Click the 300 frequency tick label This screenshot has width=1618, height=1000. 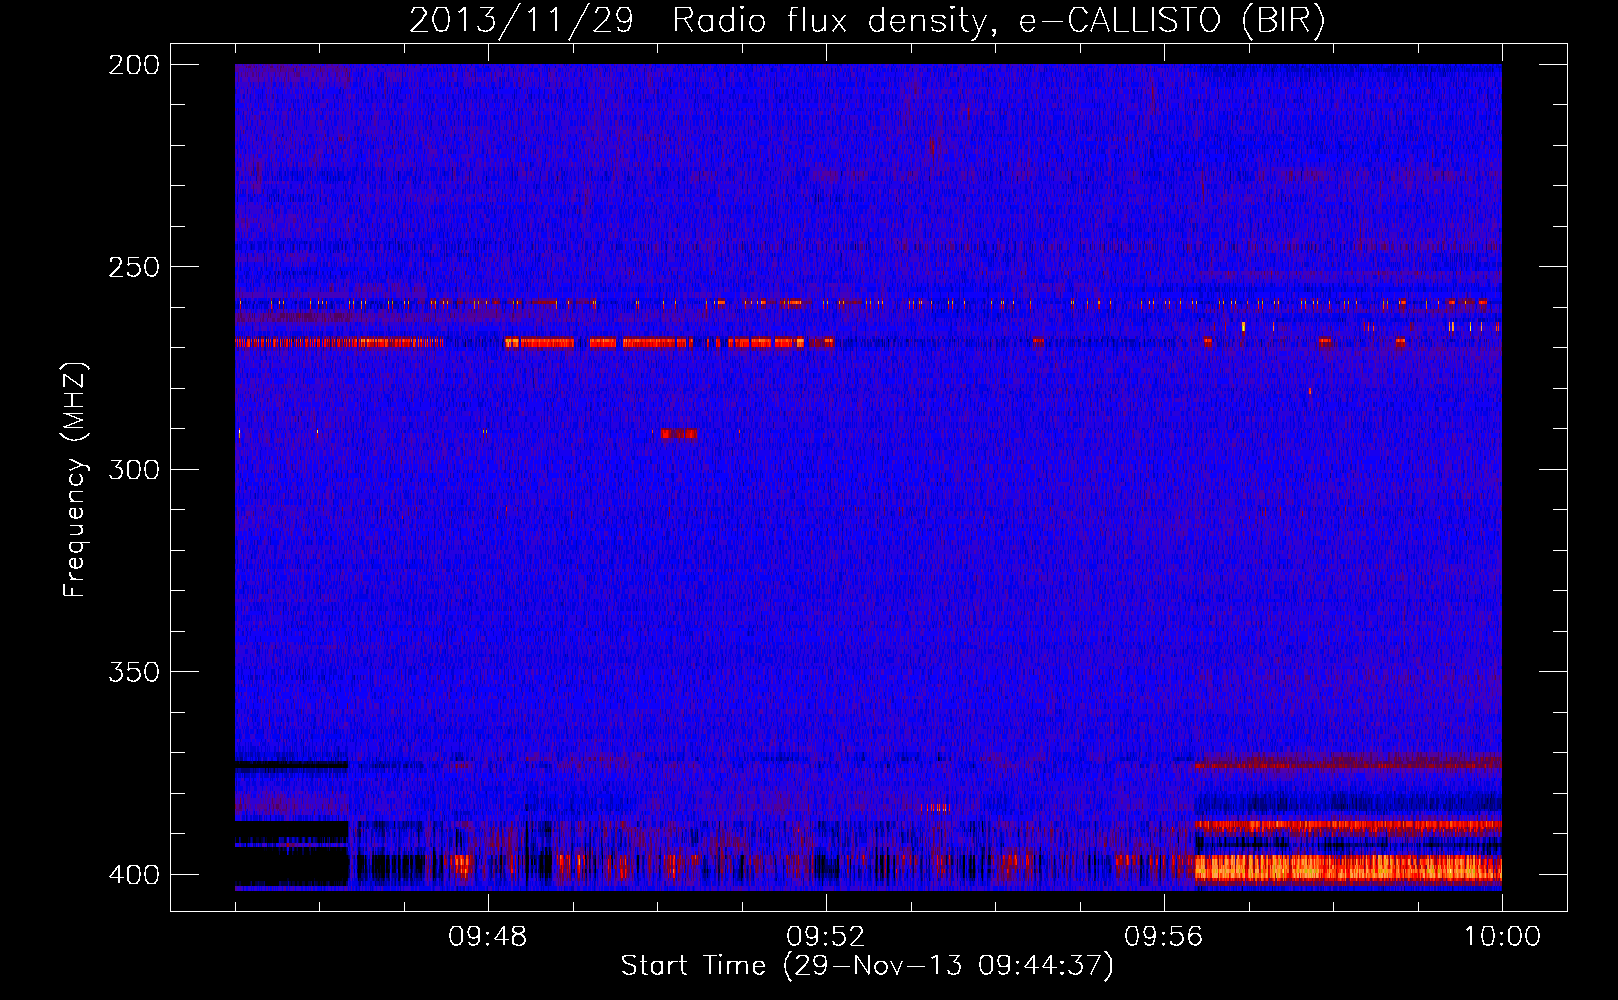[134, 469]
